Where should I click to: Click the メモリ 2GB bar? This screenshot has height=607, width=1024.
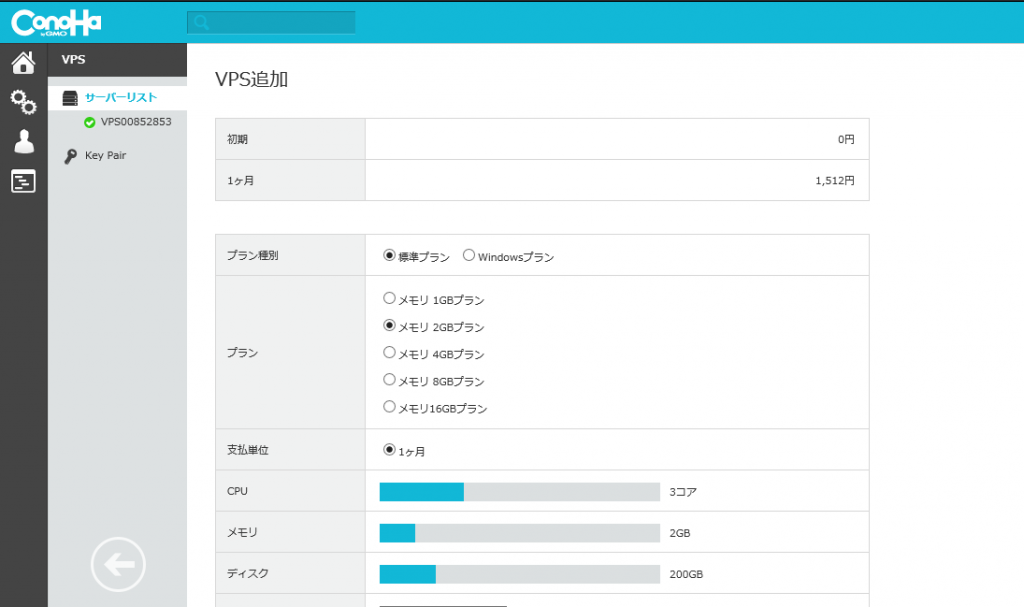tap(520, 533)
